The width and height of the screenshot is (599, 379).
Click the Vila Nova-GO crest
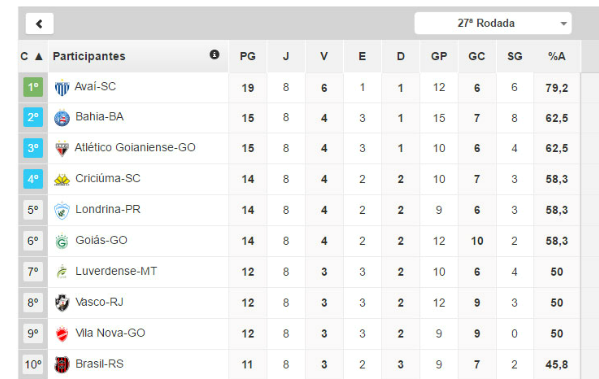click(62, 334)
